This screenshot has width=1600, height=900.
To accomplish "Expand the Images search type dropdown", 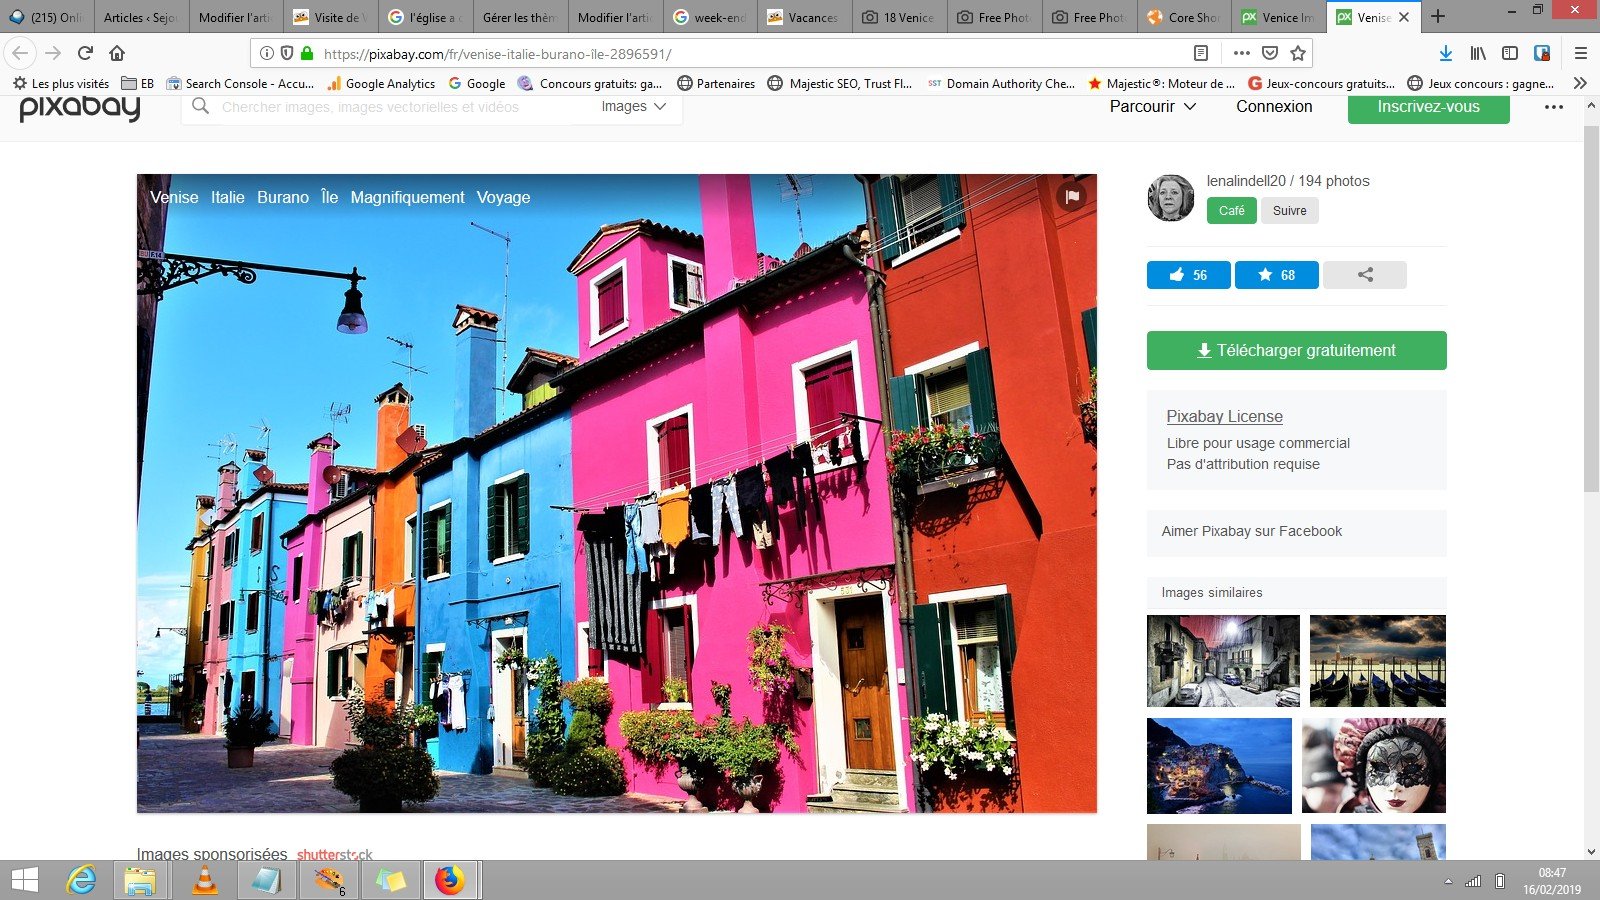I will click(633, 107).
